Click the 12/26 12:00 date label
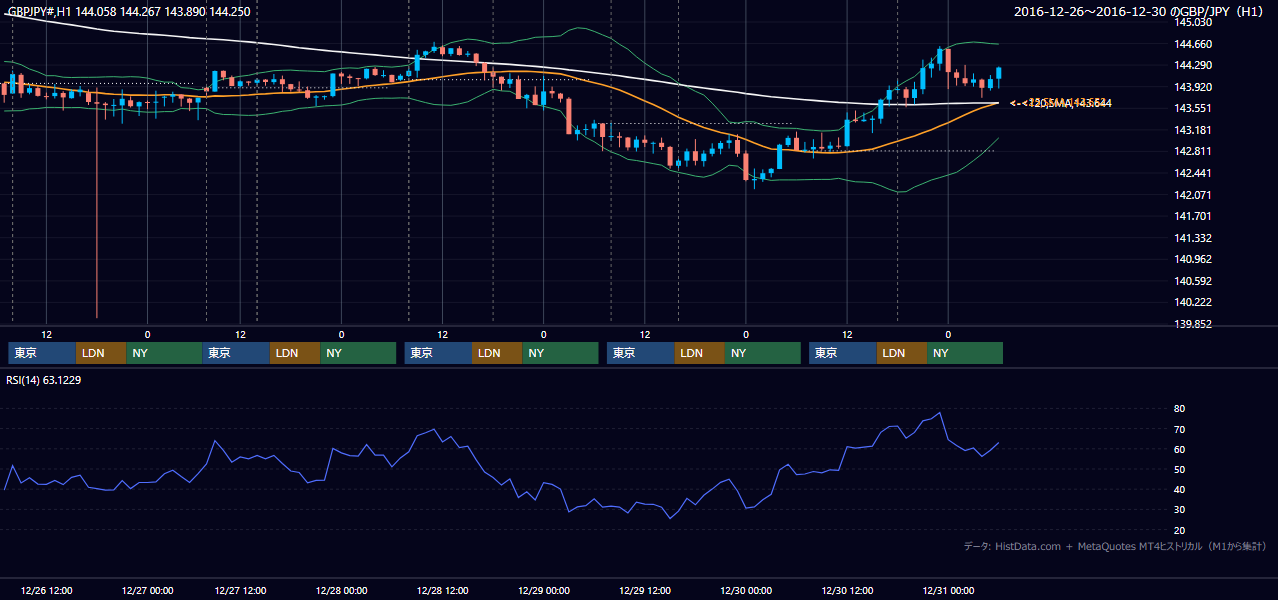Image resolution: width=1278 pixels, height=600 pixels. pos(46,591)
